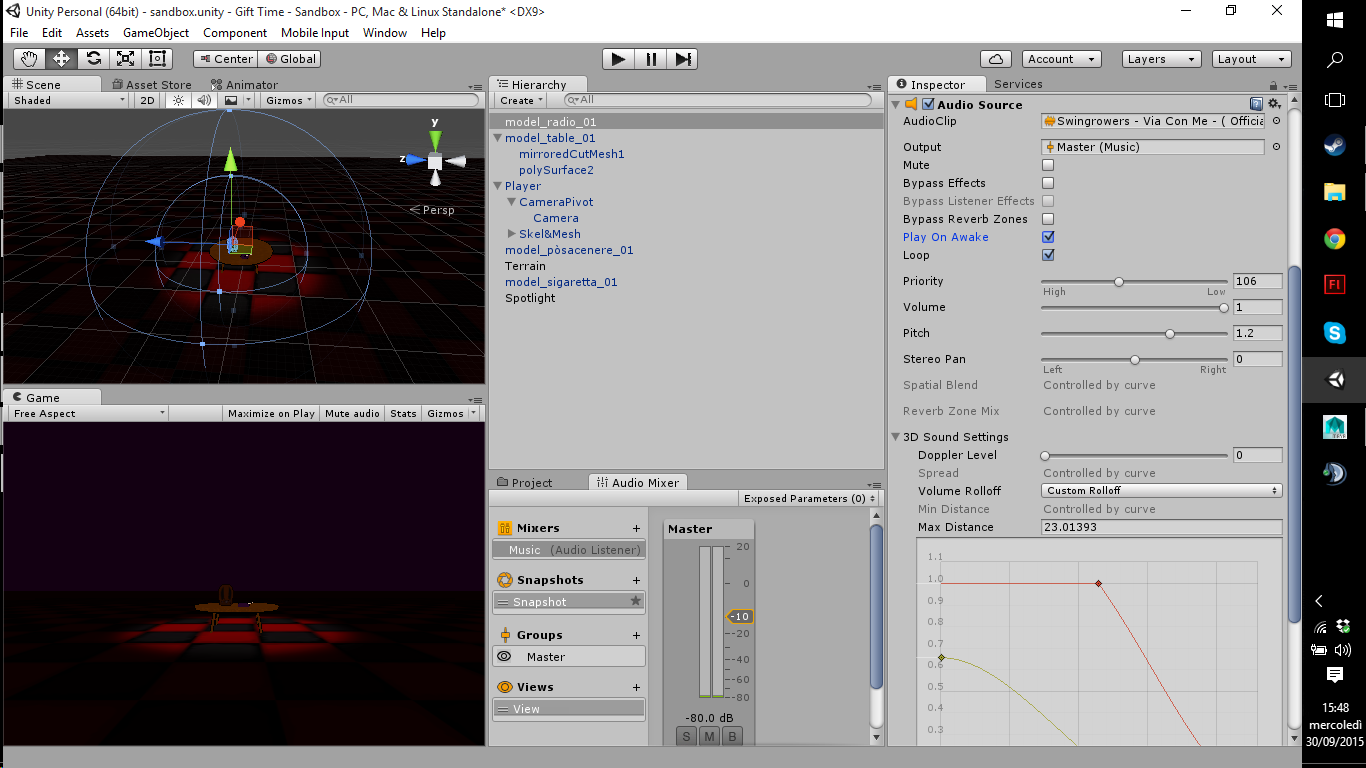
Task: Select the Hand tool in toolbar
Action: click(x=29, y=59)
